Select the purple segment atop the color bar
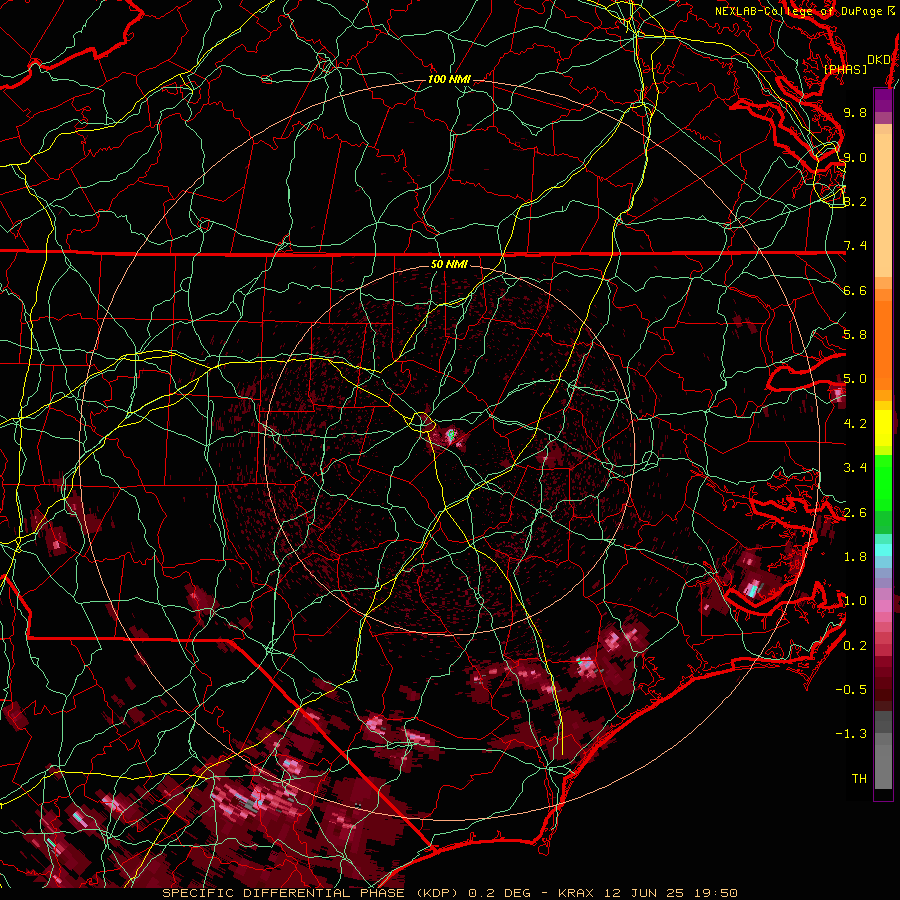900x900 pixels. (883, 100)
